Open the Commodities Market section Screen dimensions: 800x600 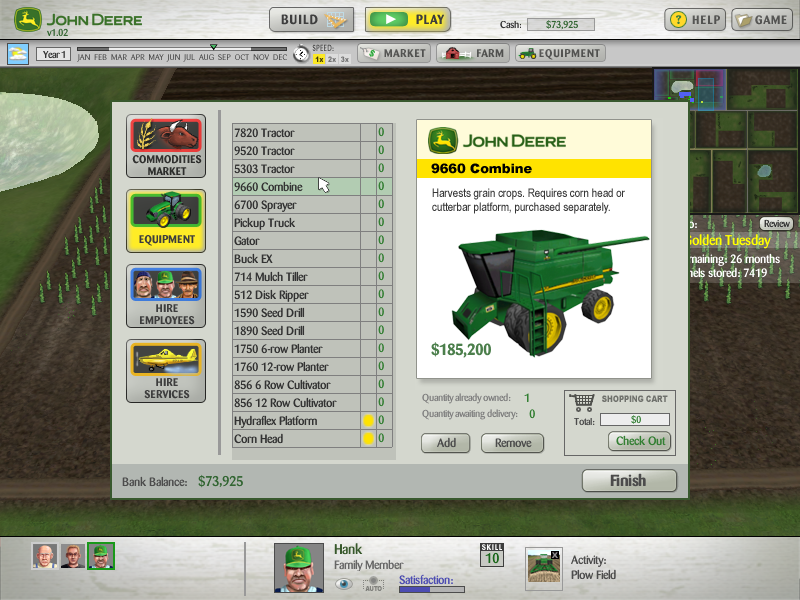166,146
